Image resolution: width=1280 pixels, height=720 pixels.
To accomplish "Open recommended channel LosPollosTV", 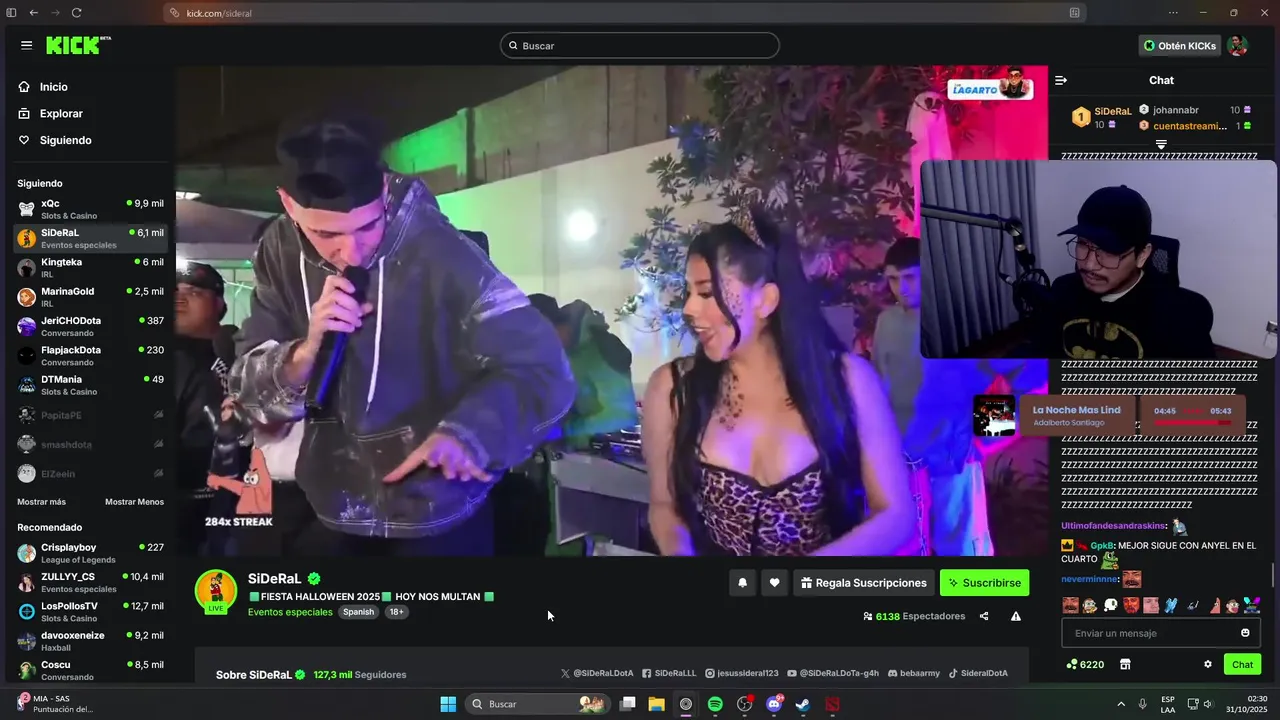I will 90,612.
